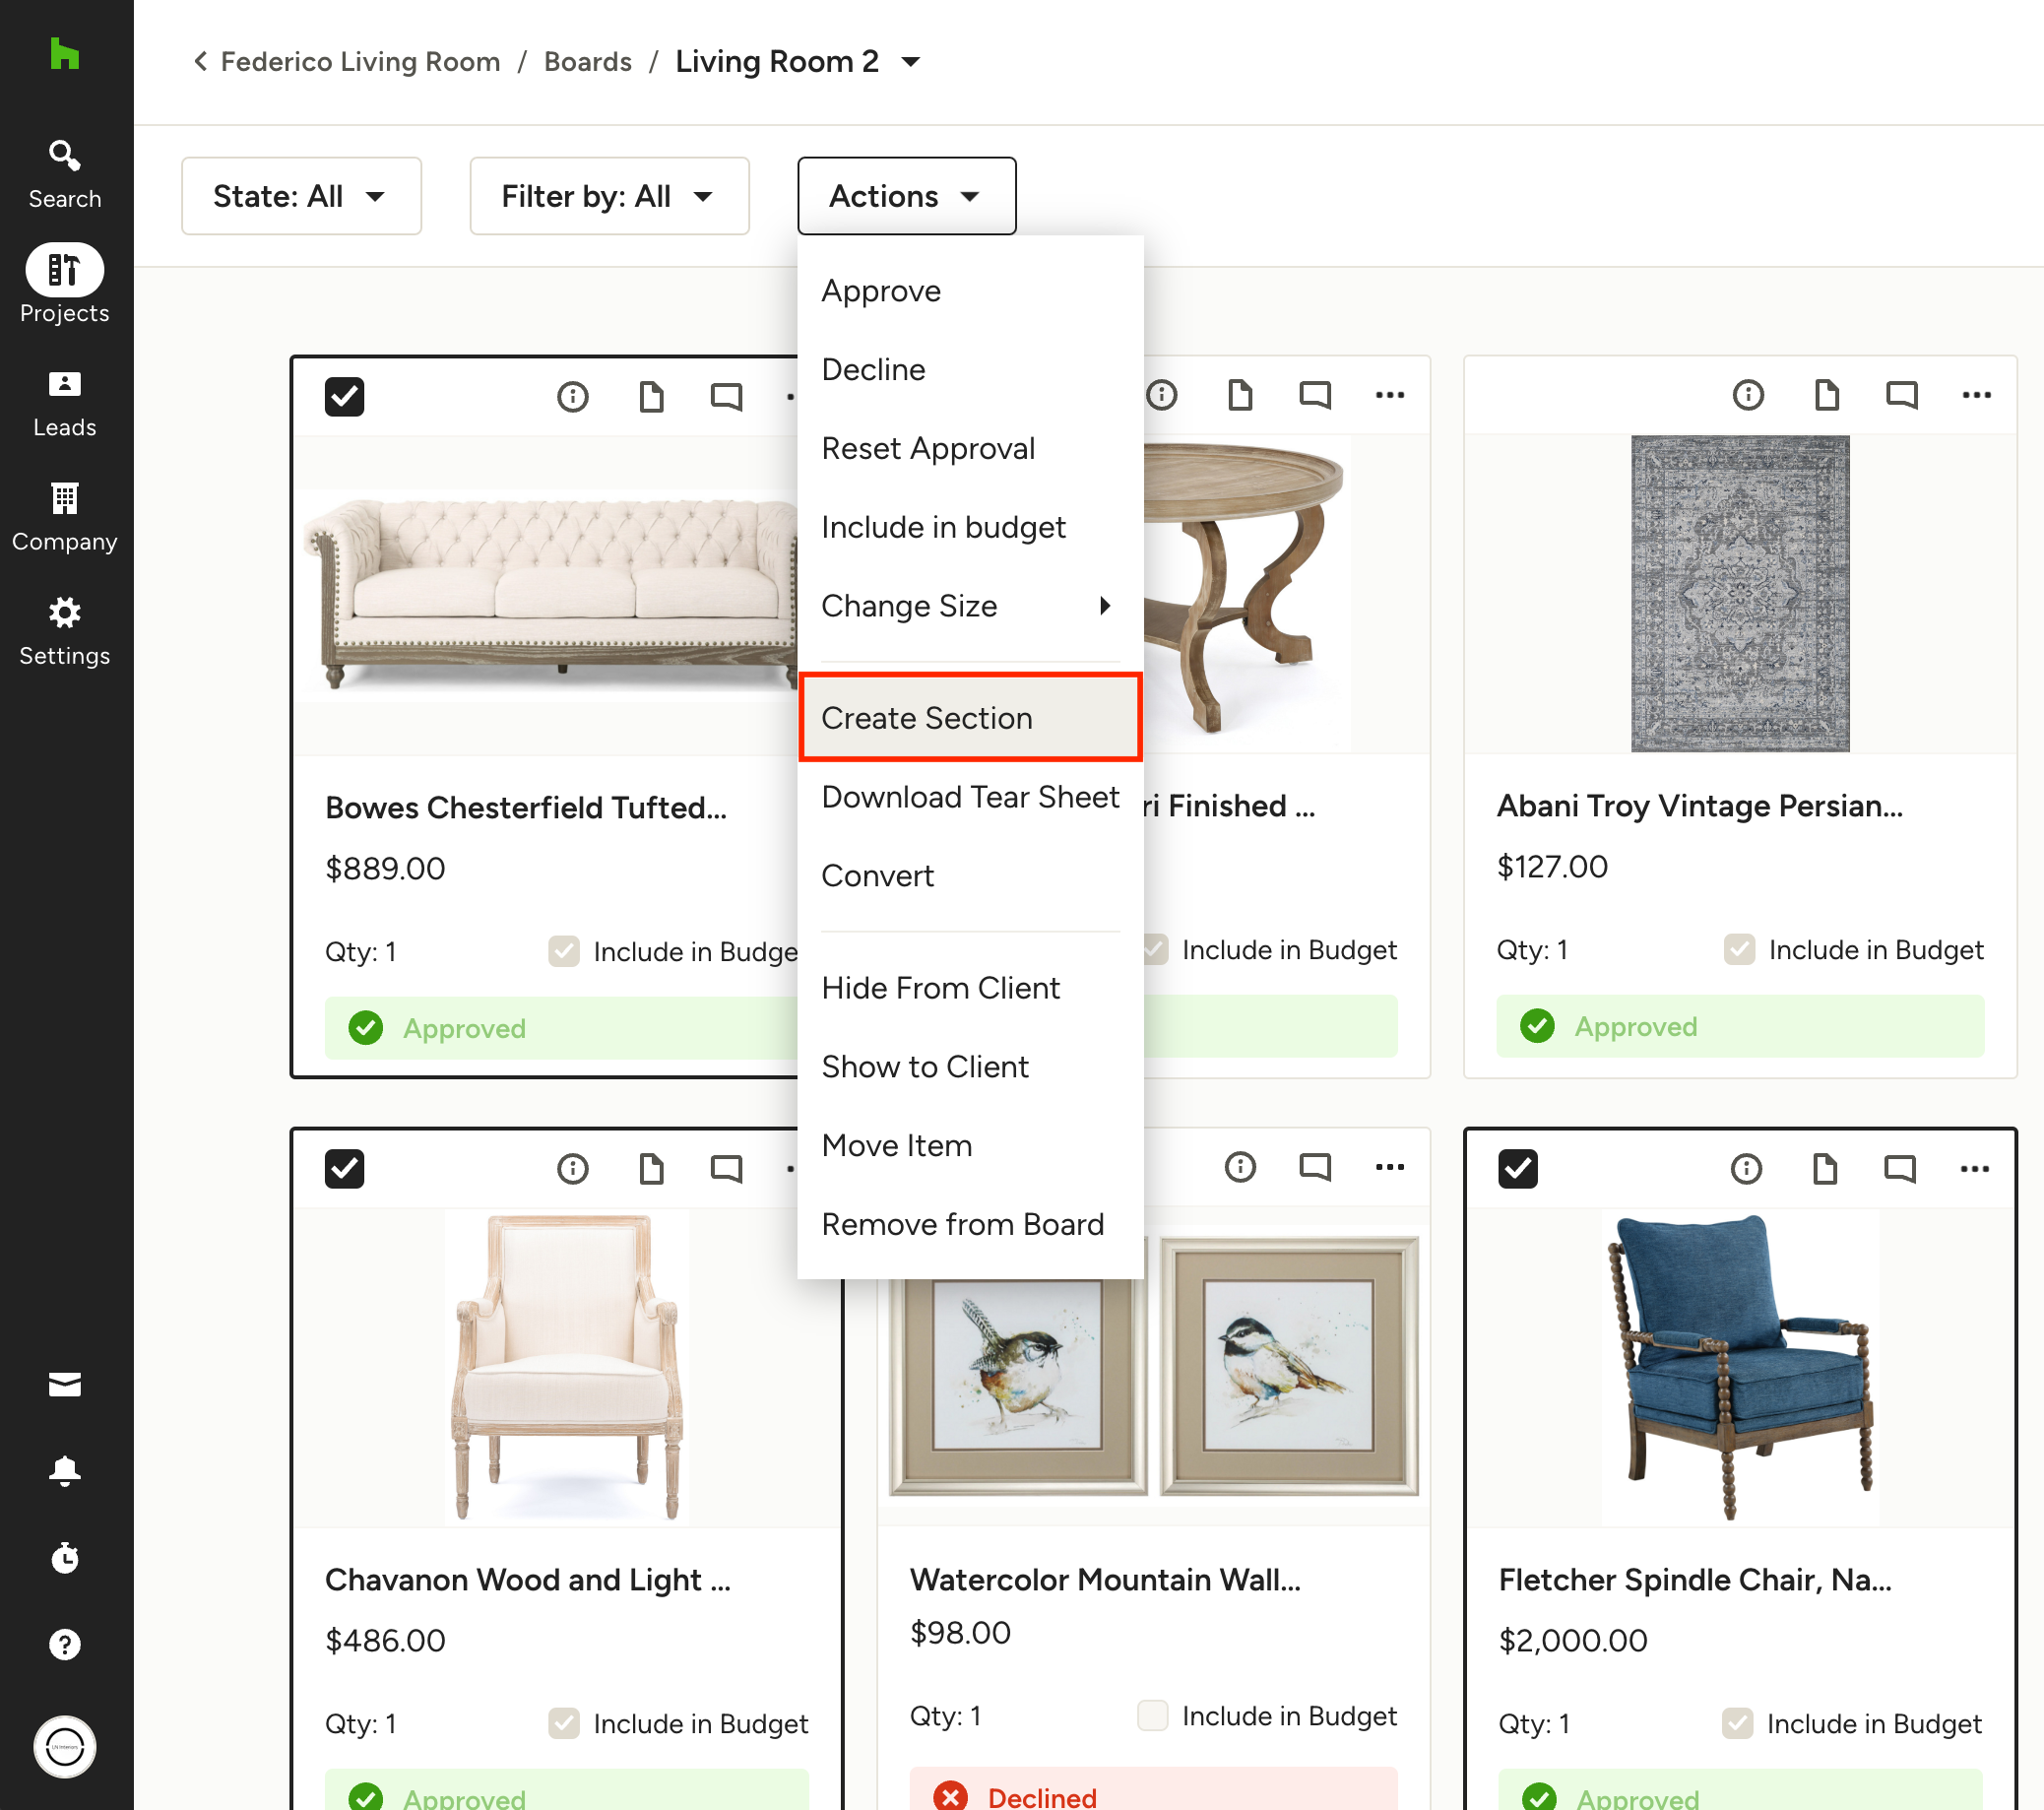Viewport: 2044px width, 1810px height.
Task: Click the document icon on Chavanon chair card
Action: (x=651, y=1167)
